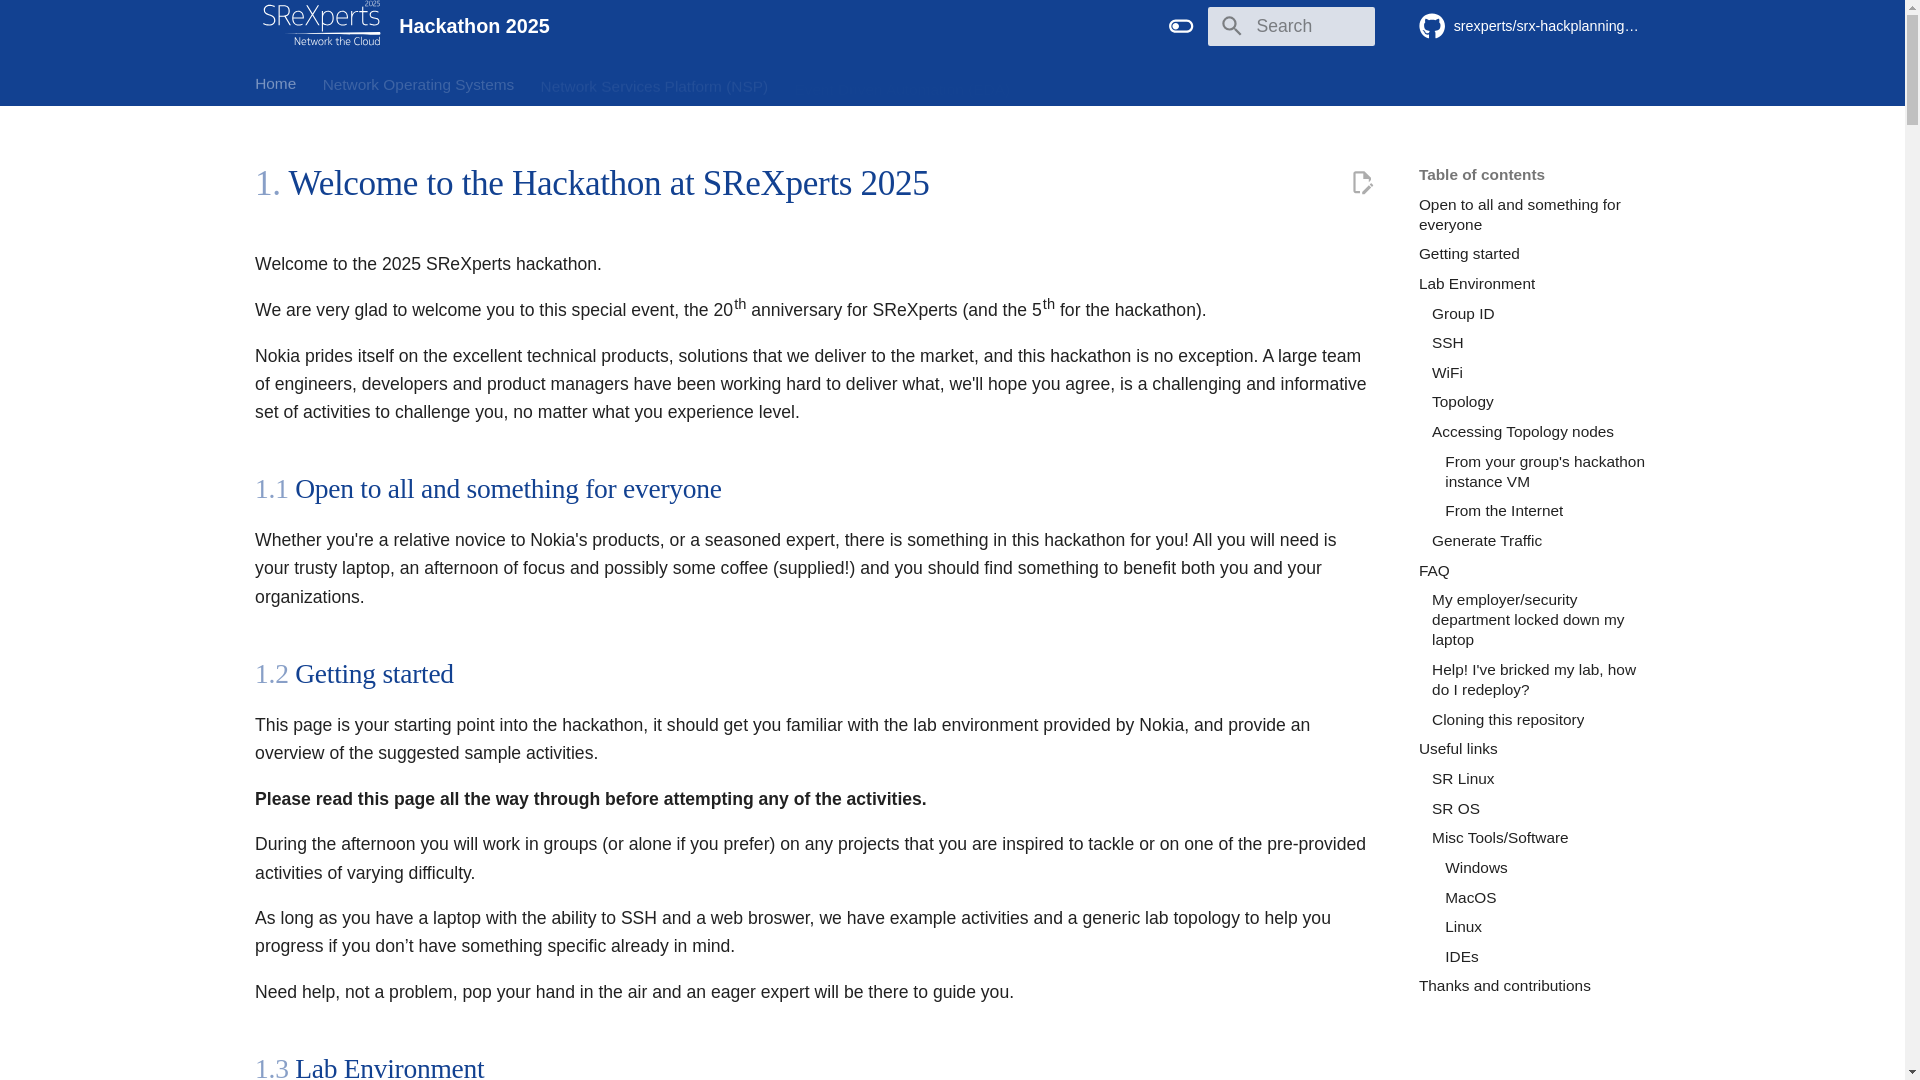
Task: Open SR OS in table of contents
Action: 1455,809
